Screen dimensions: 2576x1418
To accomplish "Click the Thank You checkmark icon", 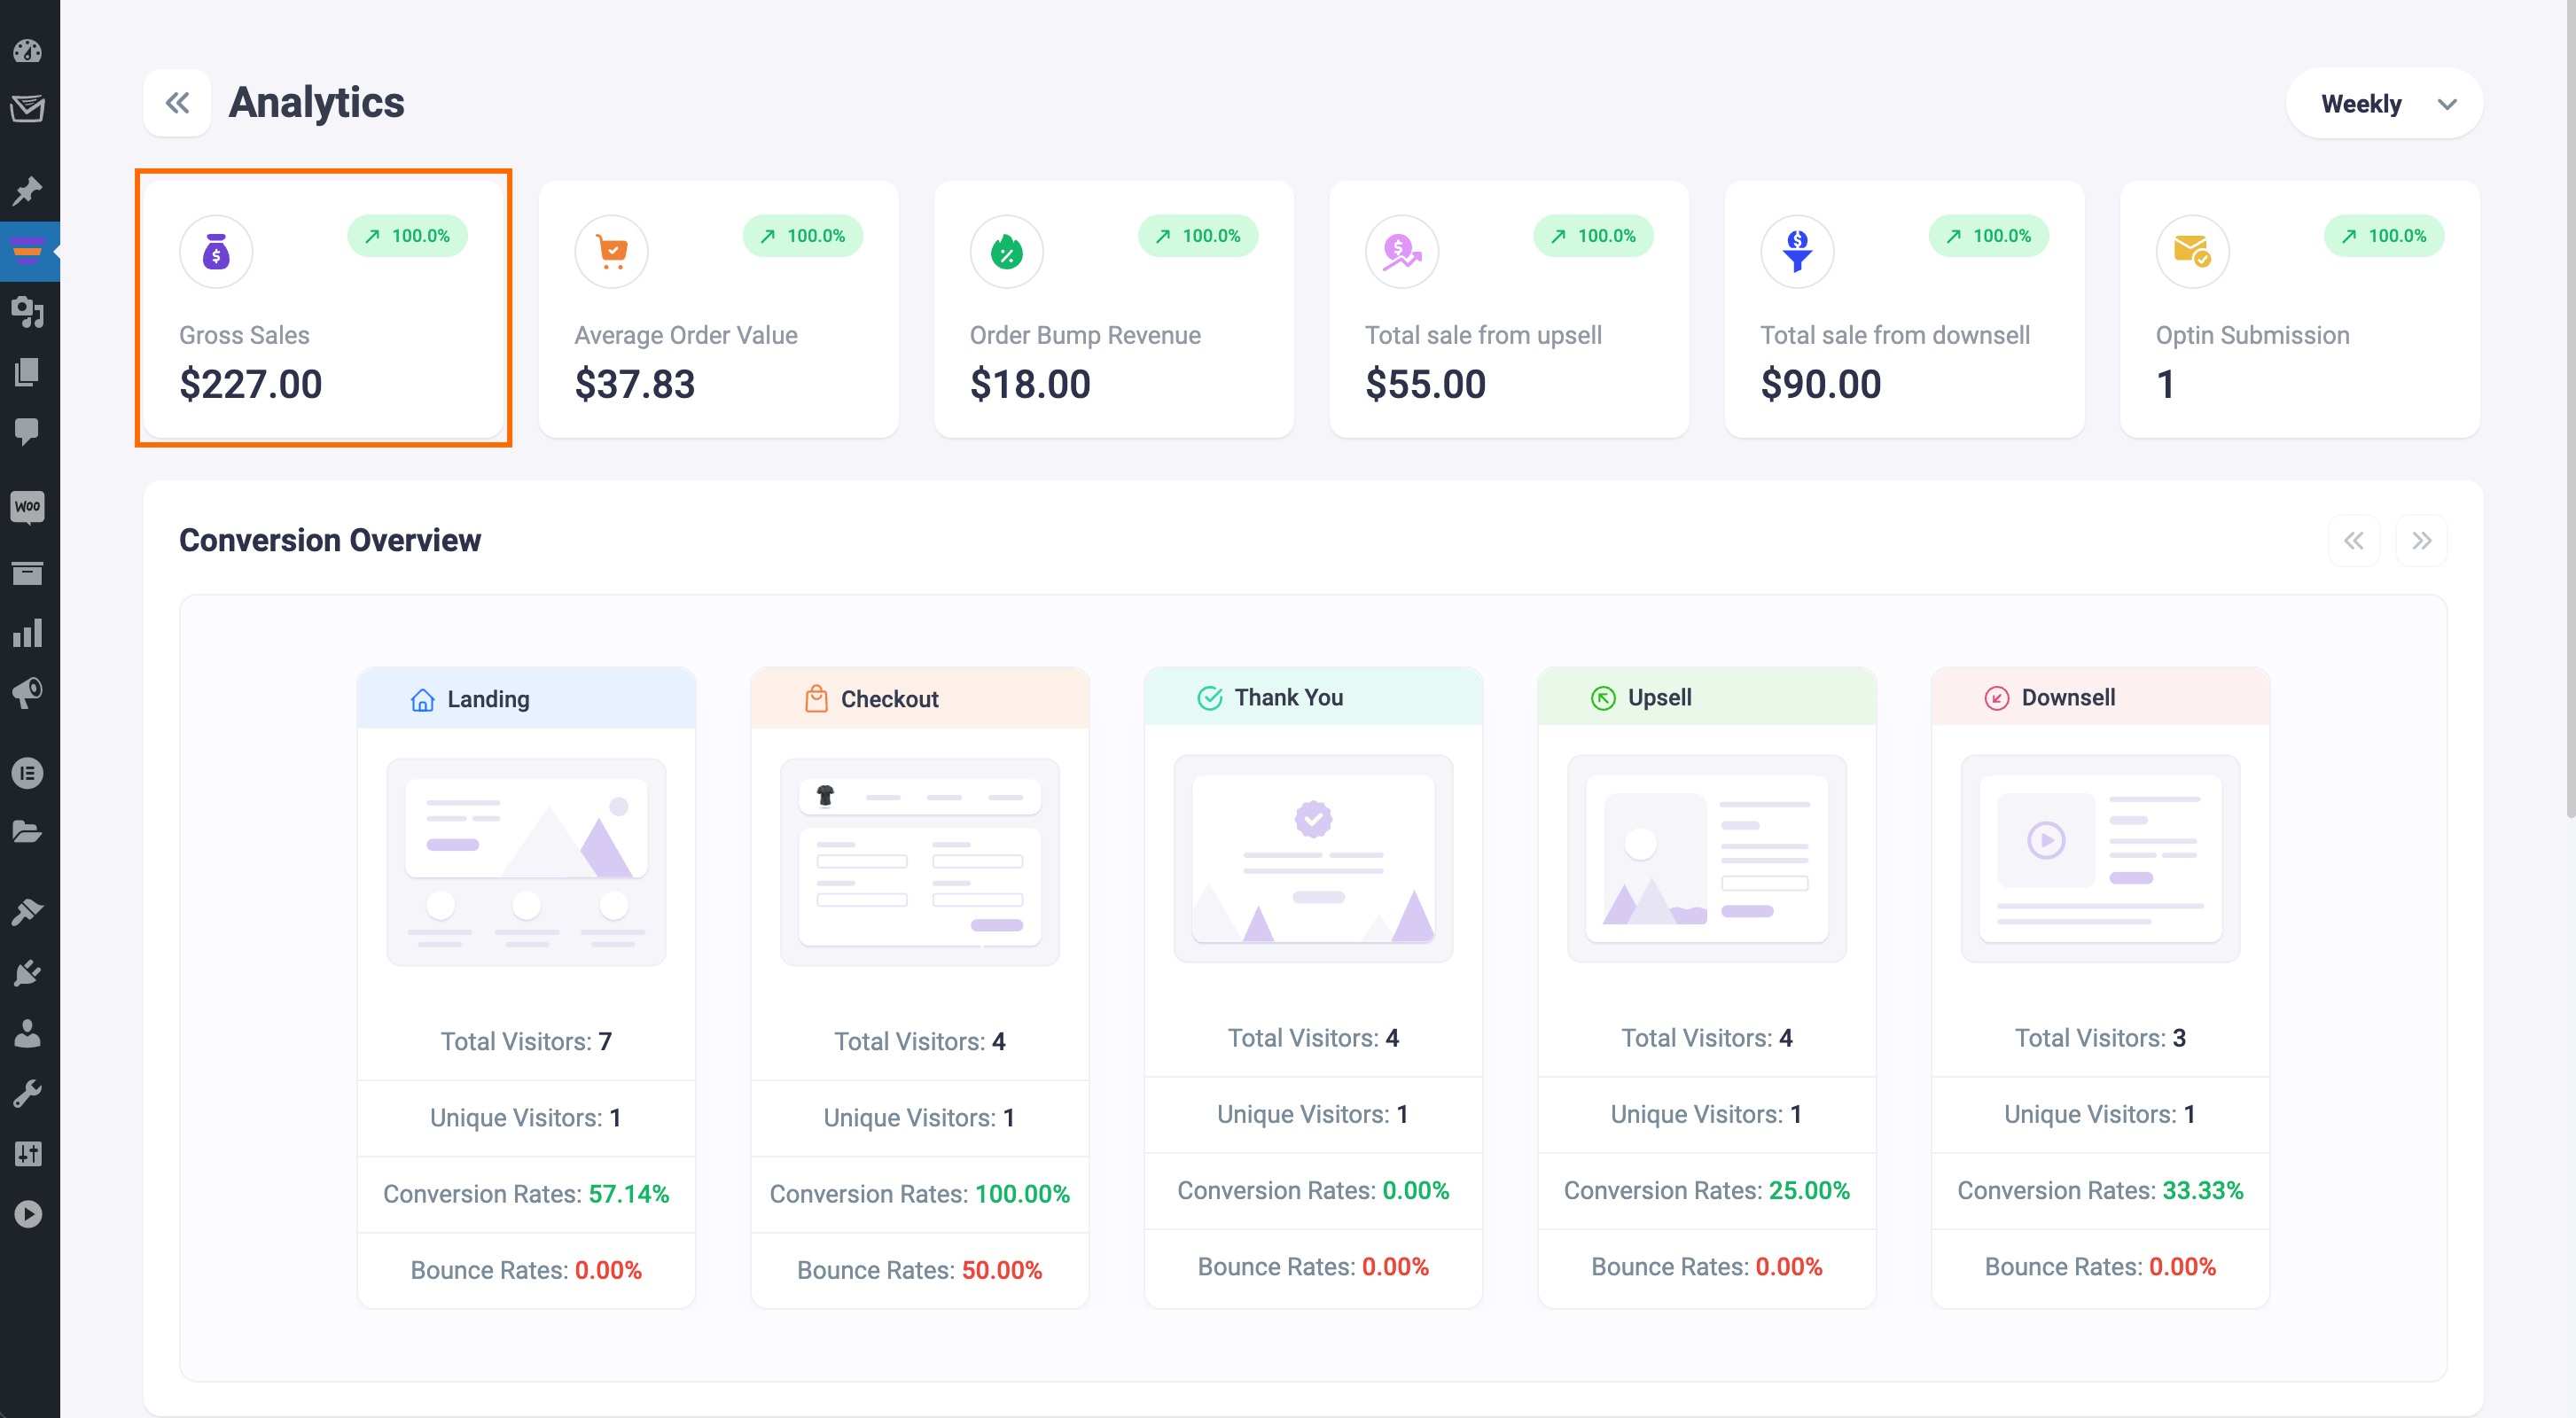I will (x=1210, y=698).
